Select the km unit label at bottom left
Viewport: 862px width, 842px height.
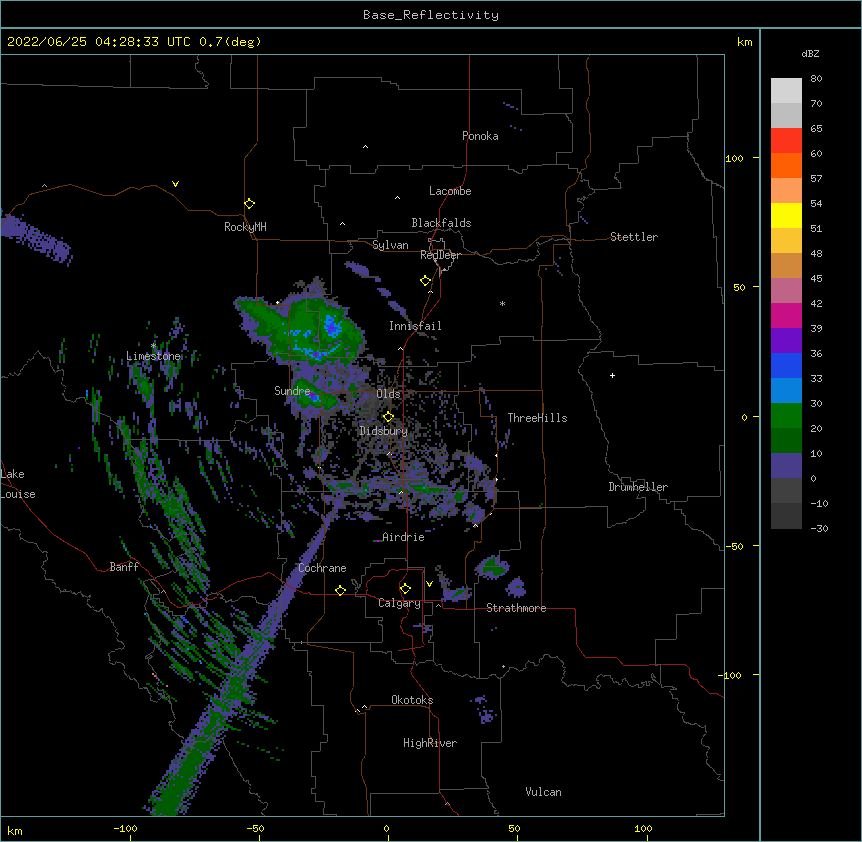(x=14, y=830)
